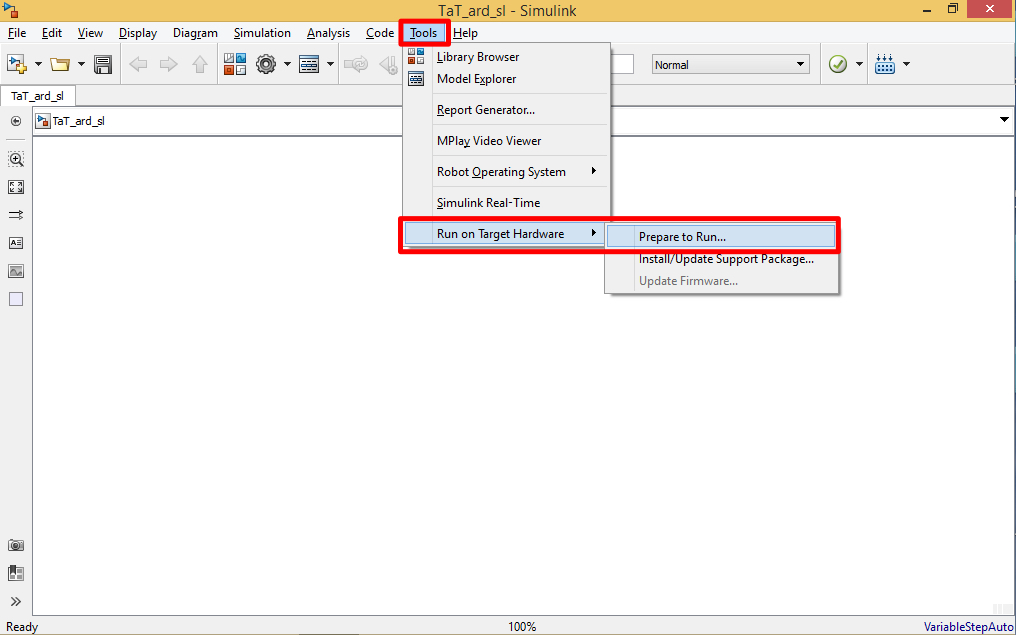
Task: Close the open Tools menu
Action: [424, 33]
